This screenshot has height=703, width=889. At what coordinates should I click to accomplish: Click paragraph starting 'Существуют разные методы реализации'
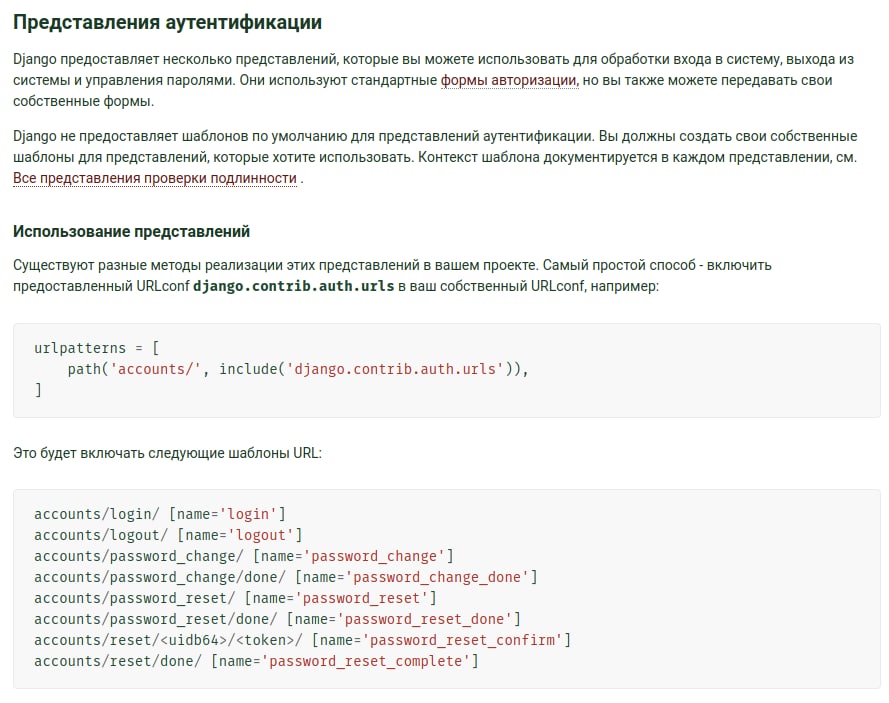392,276
